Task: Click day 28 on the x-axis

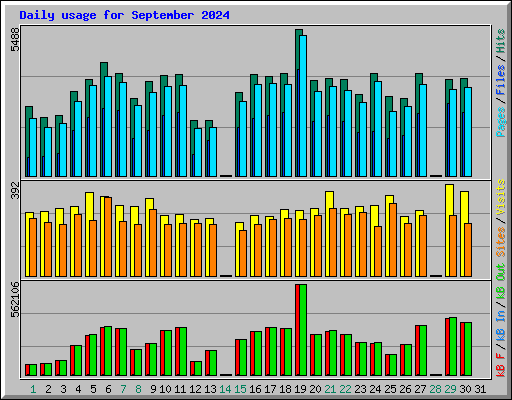Action: point(435,389)
